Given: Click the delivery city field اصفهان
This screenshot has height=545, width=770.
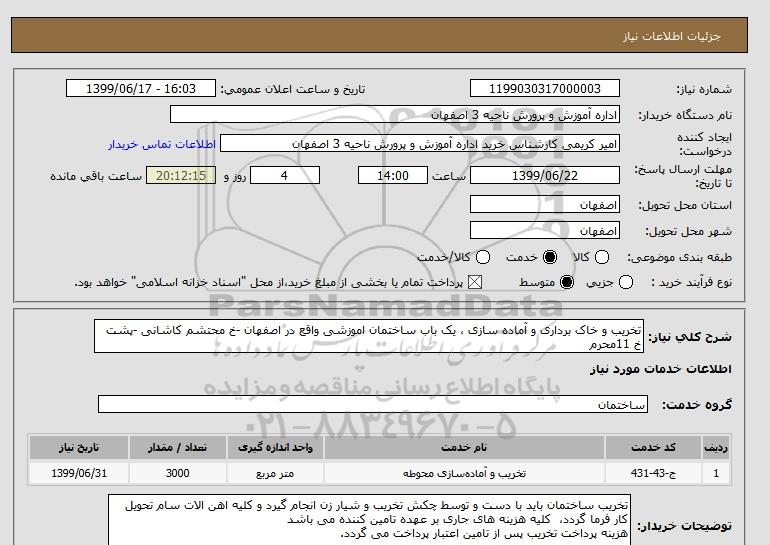Looking at the screenshot, I should 545,230.
